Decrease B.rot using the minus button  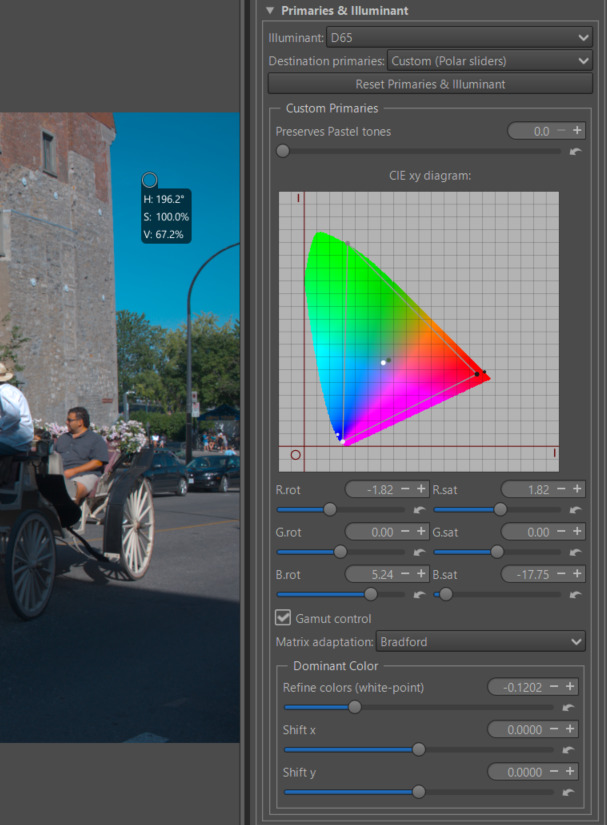(x=405, y=574)
